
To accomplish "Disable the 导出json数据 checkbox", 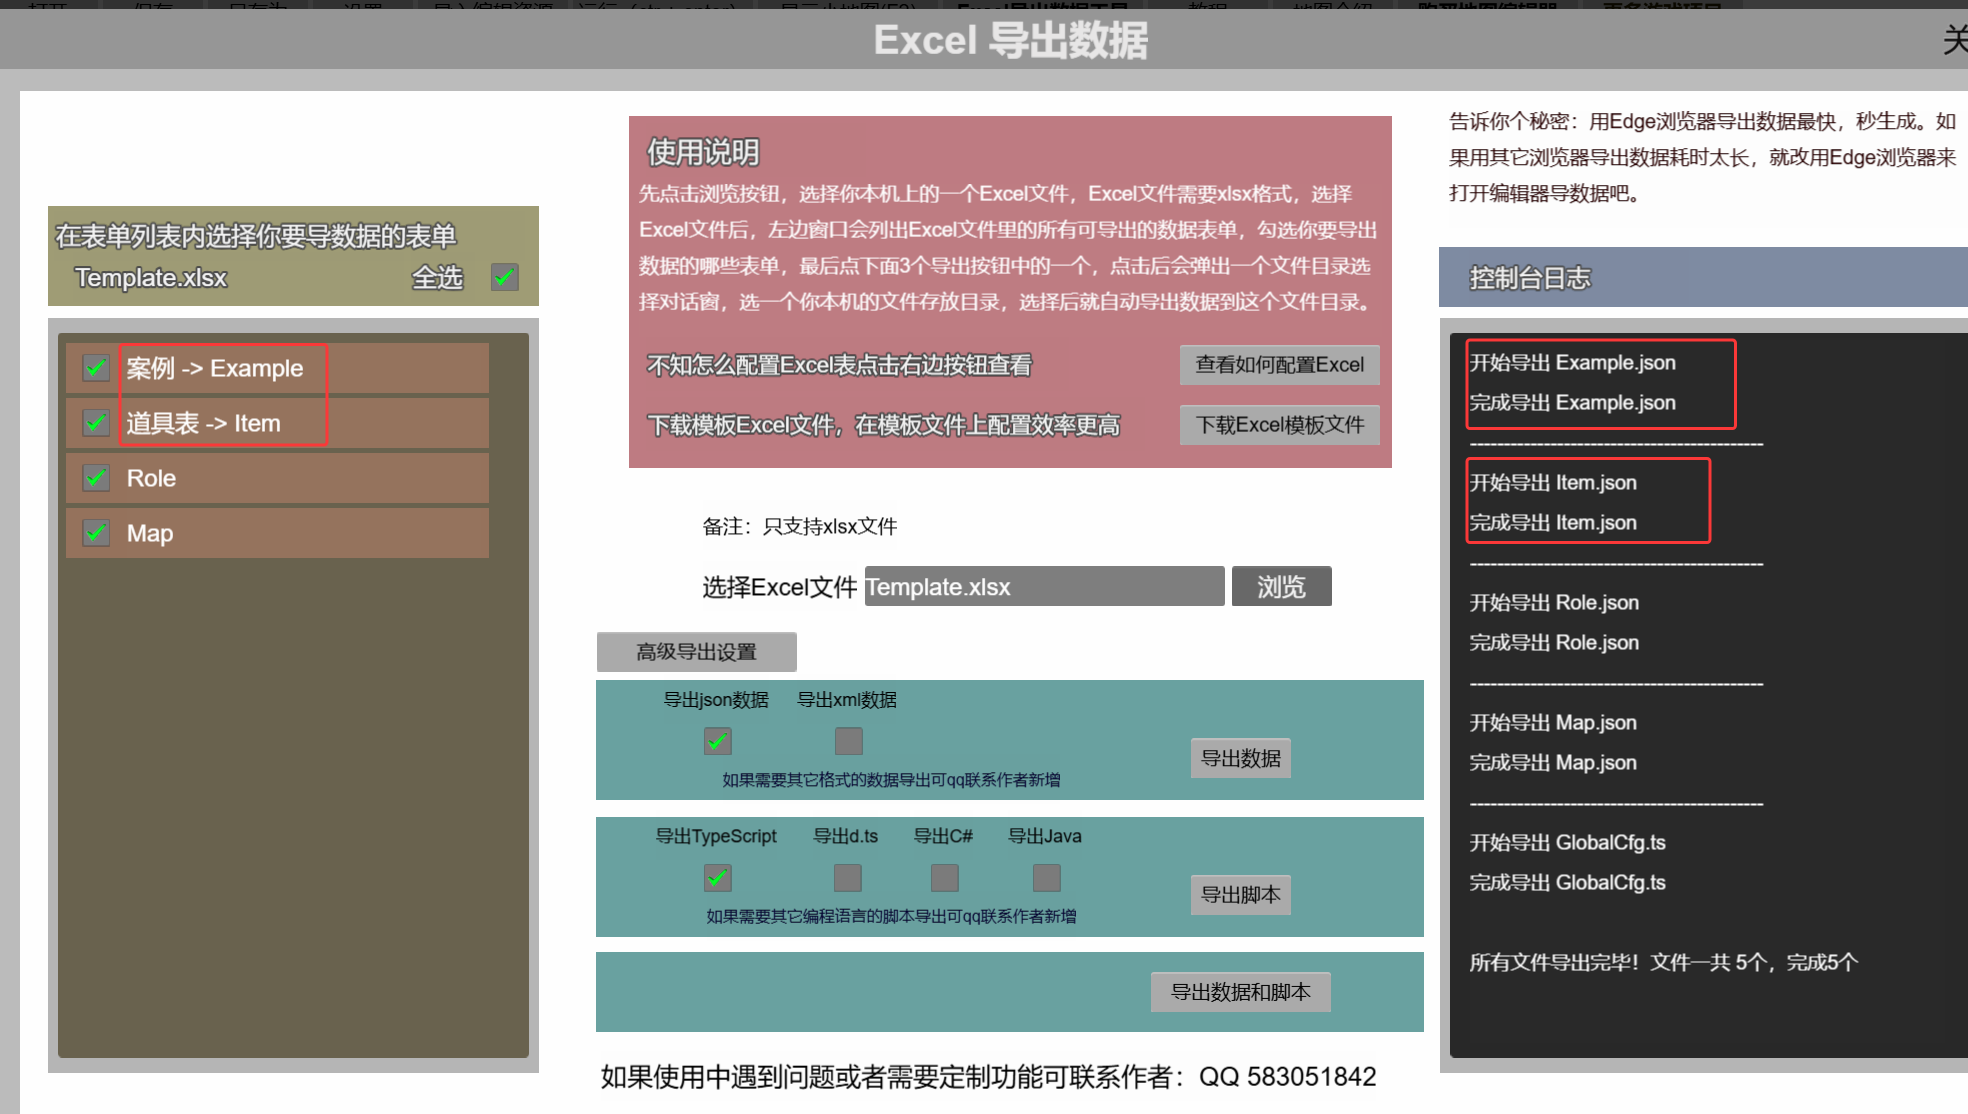I will [x=717, y=741].
